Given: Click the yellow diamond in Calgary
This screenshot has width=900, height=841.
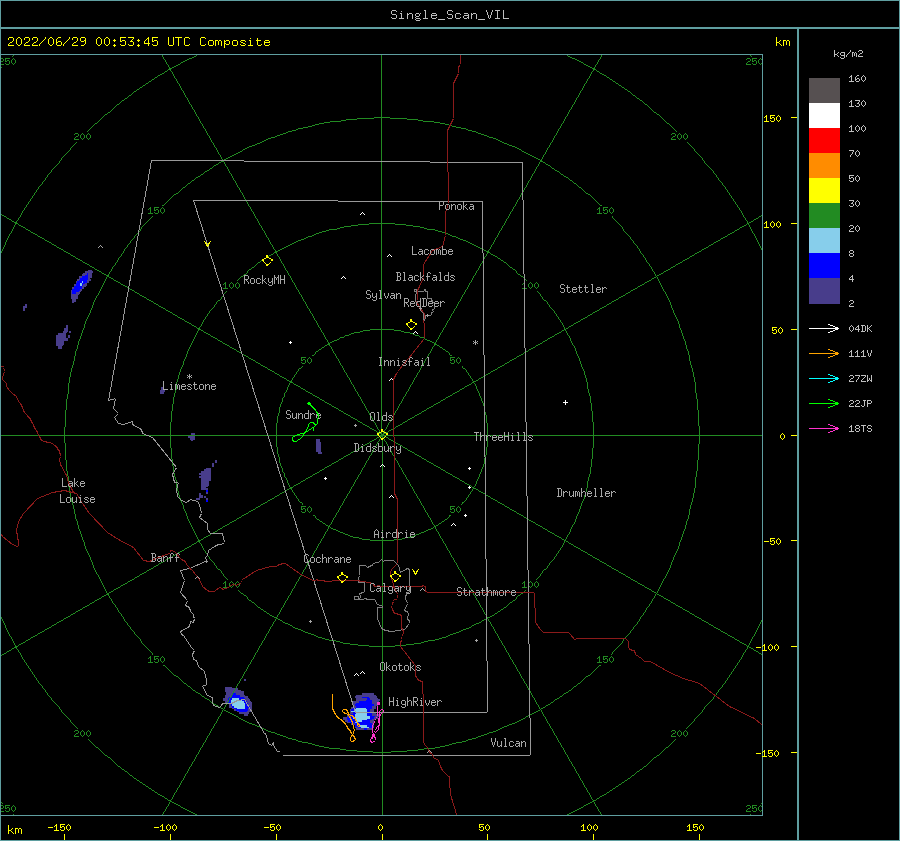Looking at the screenshot, I should click(395, 576).
